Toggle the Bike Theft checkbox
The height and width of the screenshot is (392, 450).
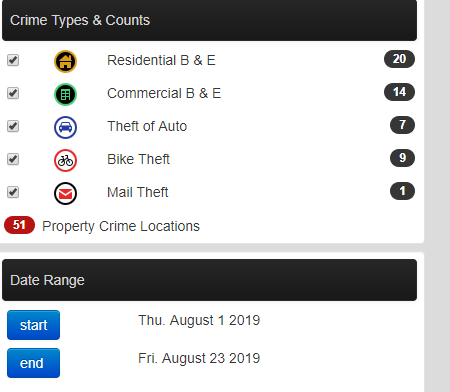tap(13, 159)
